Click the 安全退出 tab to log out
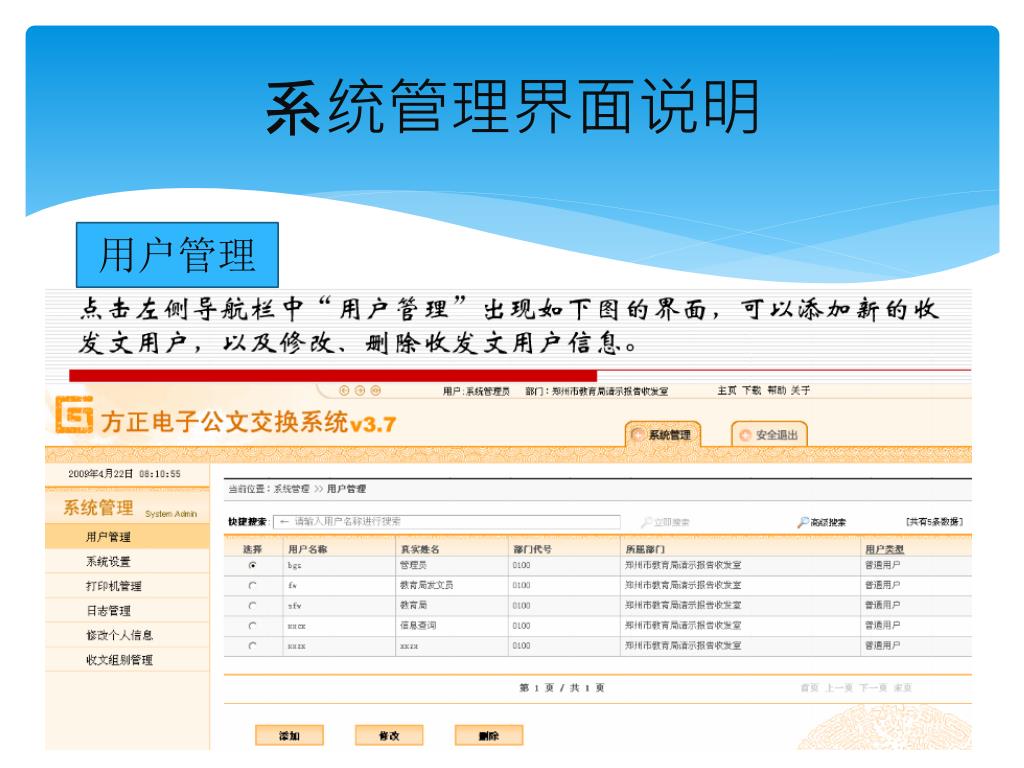Viewport: 1024px width, 768px height. click(769, 435)
